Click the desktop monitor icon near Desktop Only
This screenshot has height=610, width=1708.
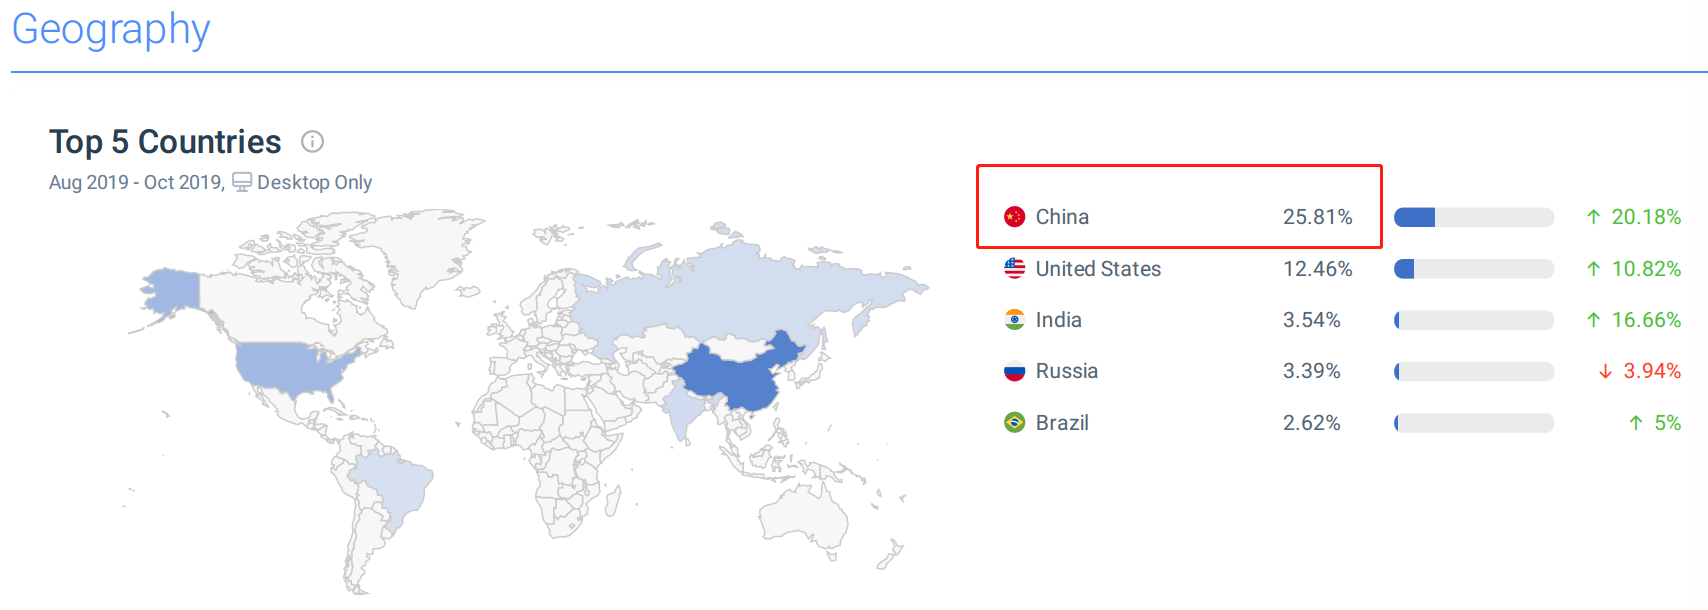click(x=242, y=182)
